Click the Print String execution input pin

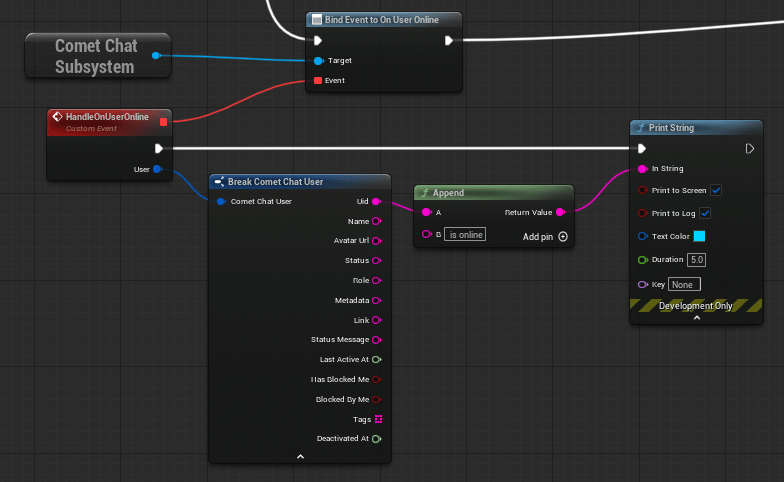(642, 148)
